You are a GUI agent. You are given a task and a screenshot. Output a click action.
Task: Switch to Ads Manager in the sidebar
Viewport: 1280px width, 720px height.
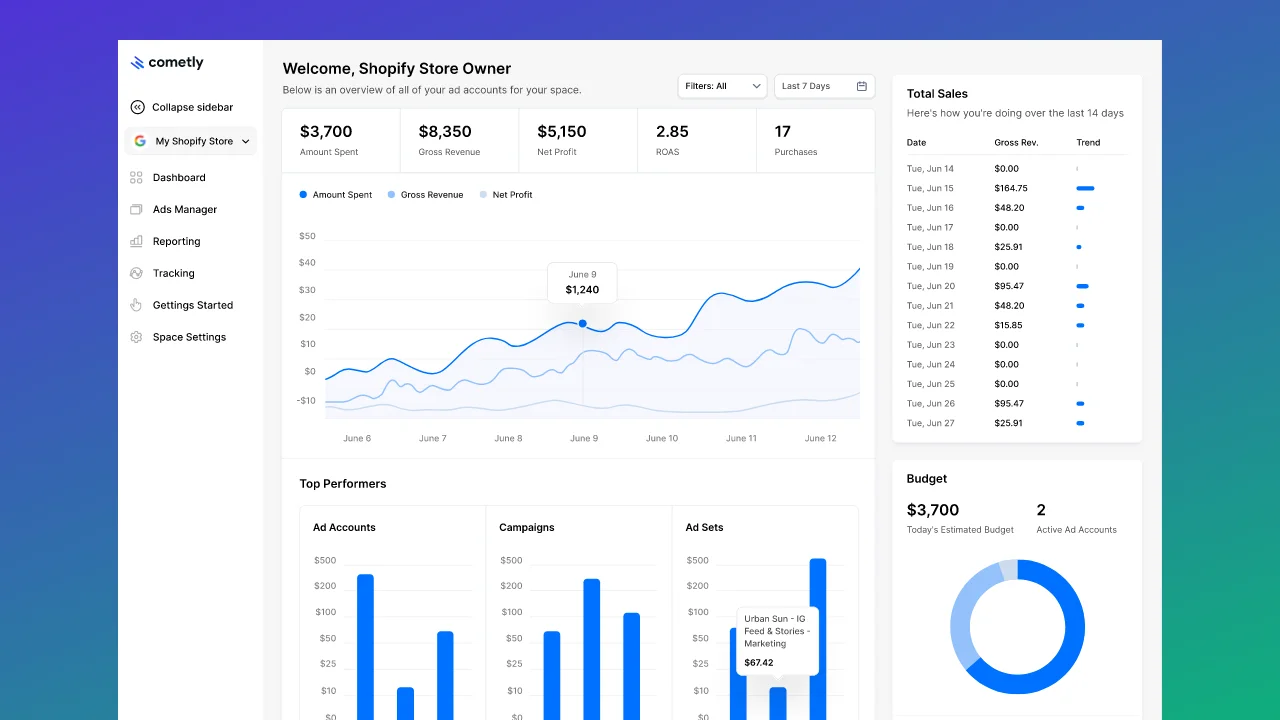pyautogui.click(x=184, y=209)
